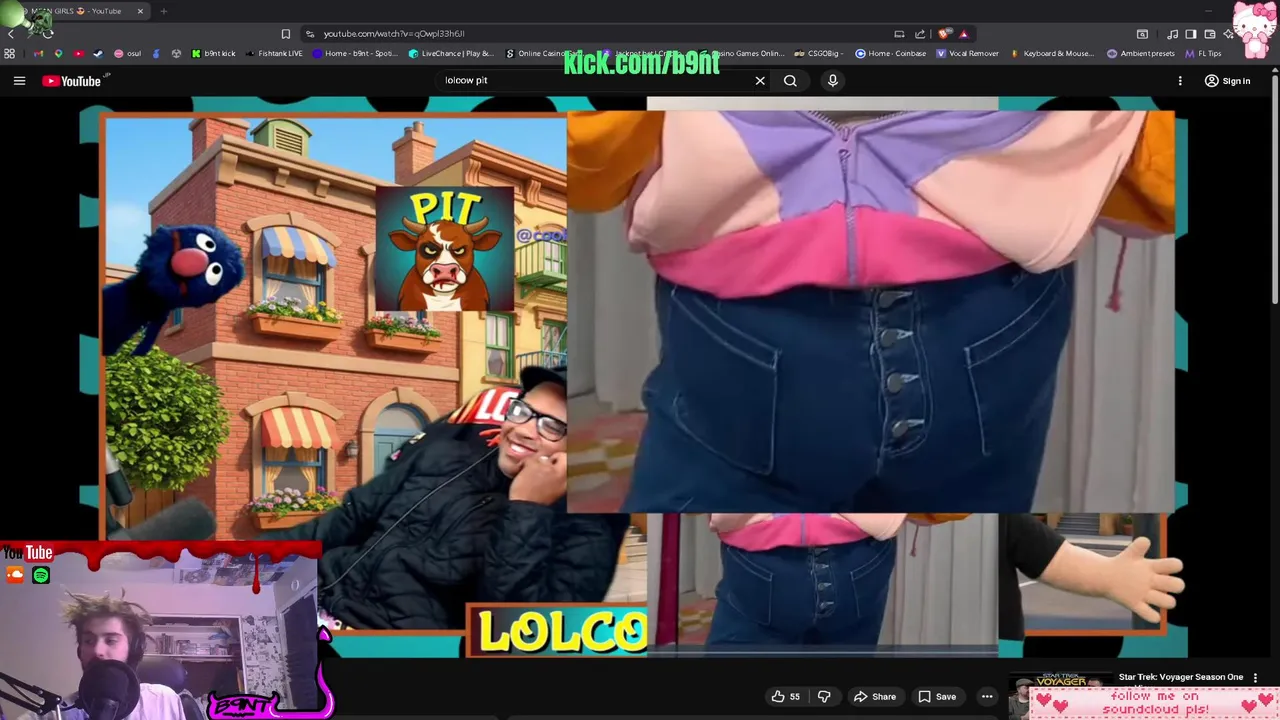Dislike the video with thumbs down
Screen dimensions: 1280x720
click(x=824, y=696)
